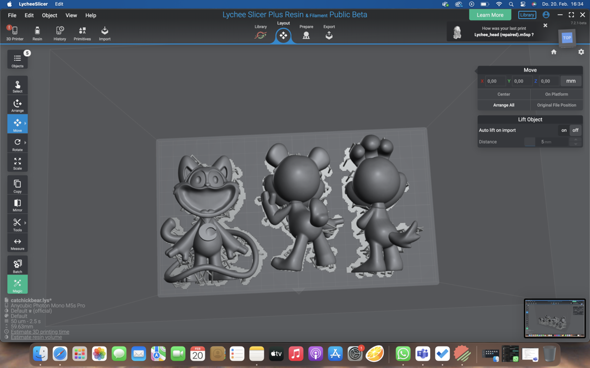590x368 pixels.
Task: Switch to the Library workflow tab
Action: coord(260,33)
